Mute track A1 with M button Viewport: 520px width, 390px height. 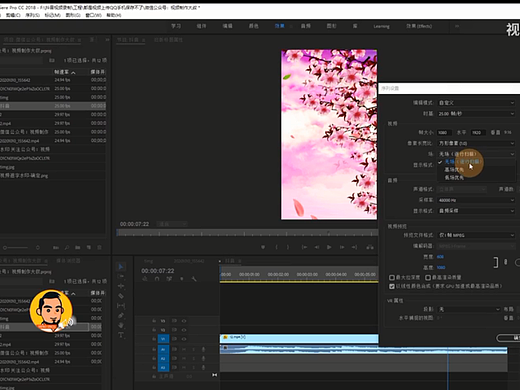184,349
